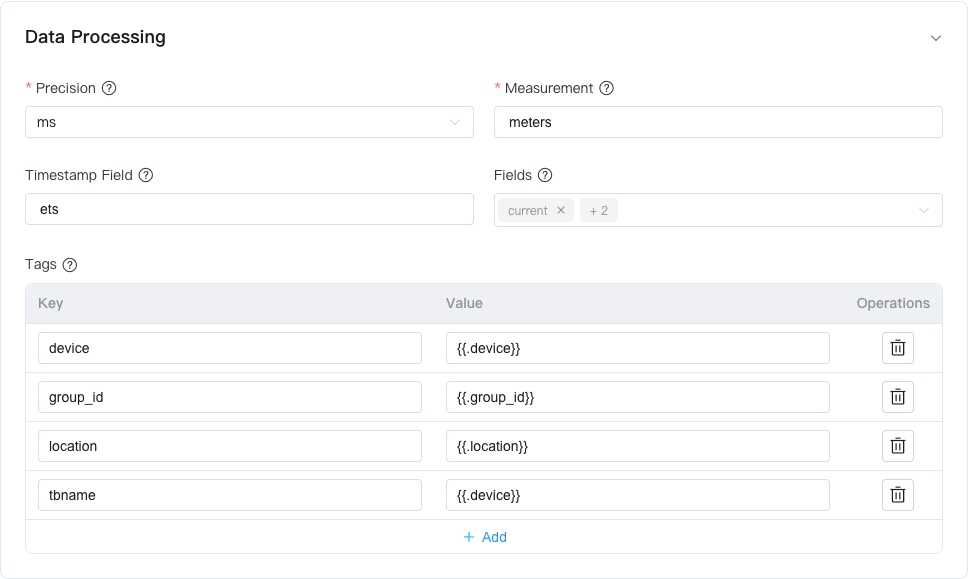Open the Precision dropdown showing ms
This screenshot has height=579, width=968.
click(249, 122)
